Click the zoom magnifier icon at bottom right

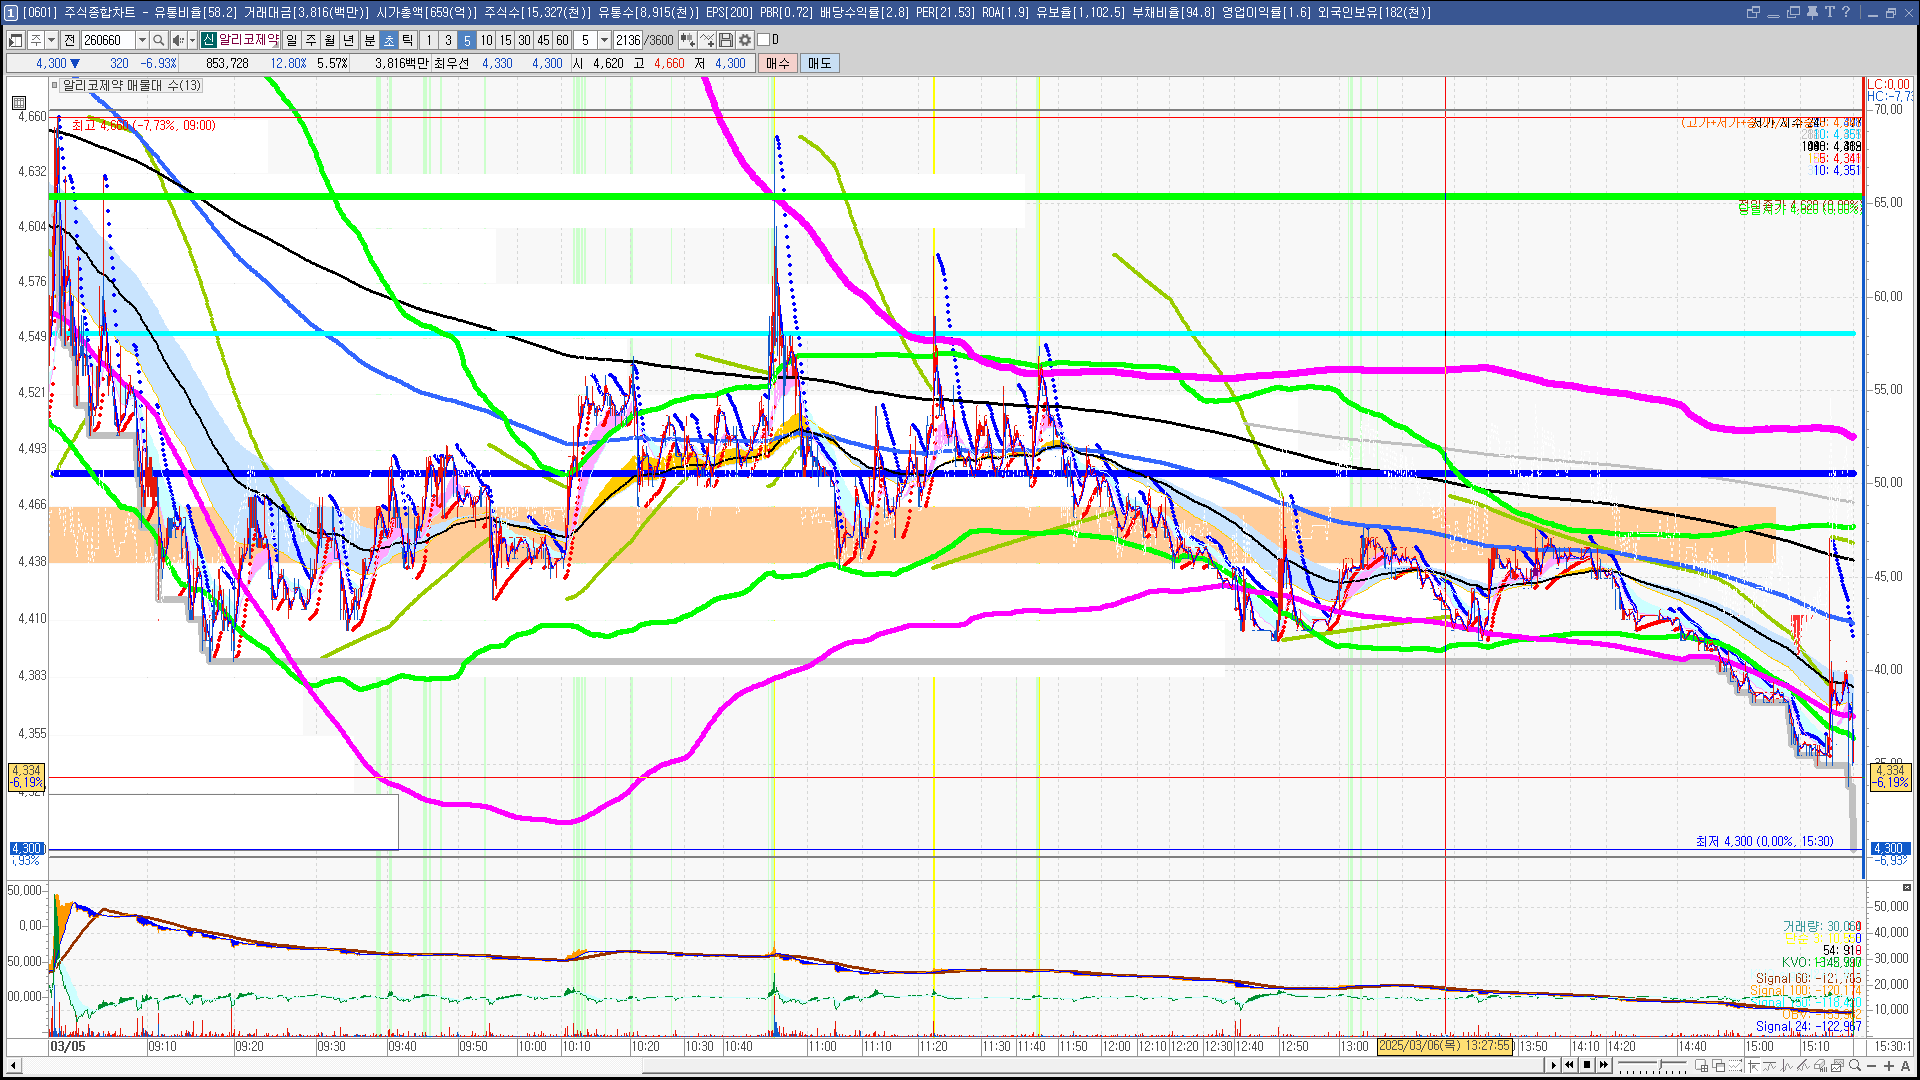1855,1065
